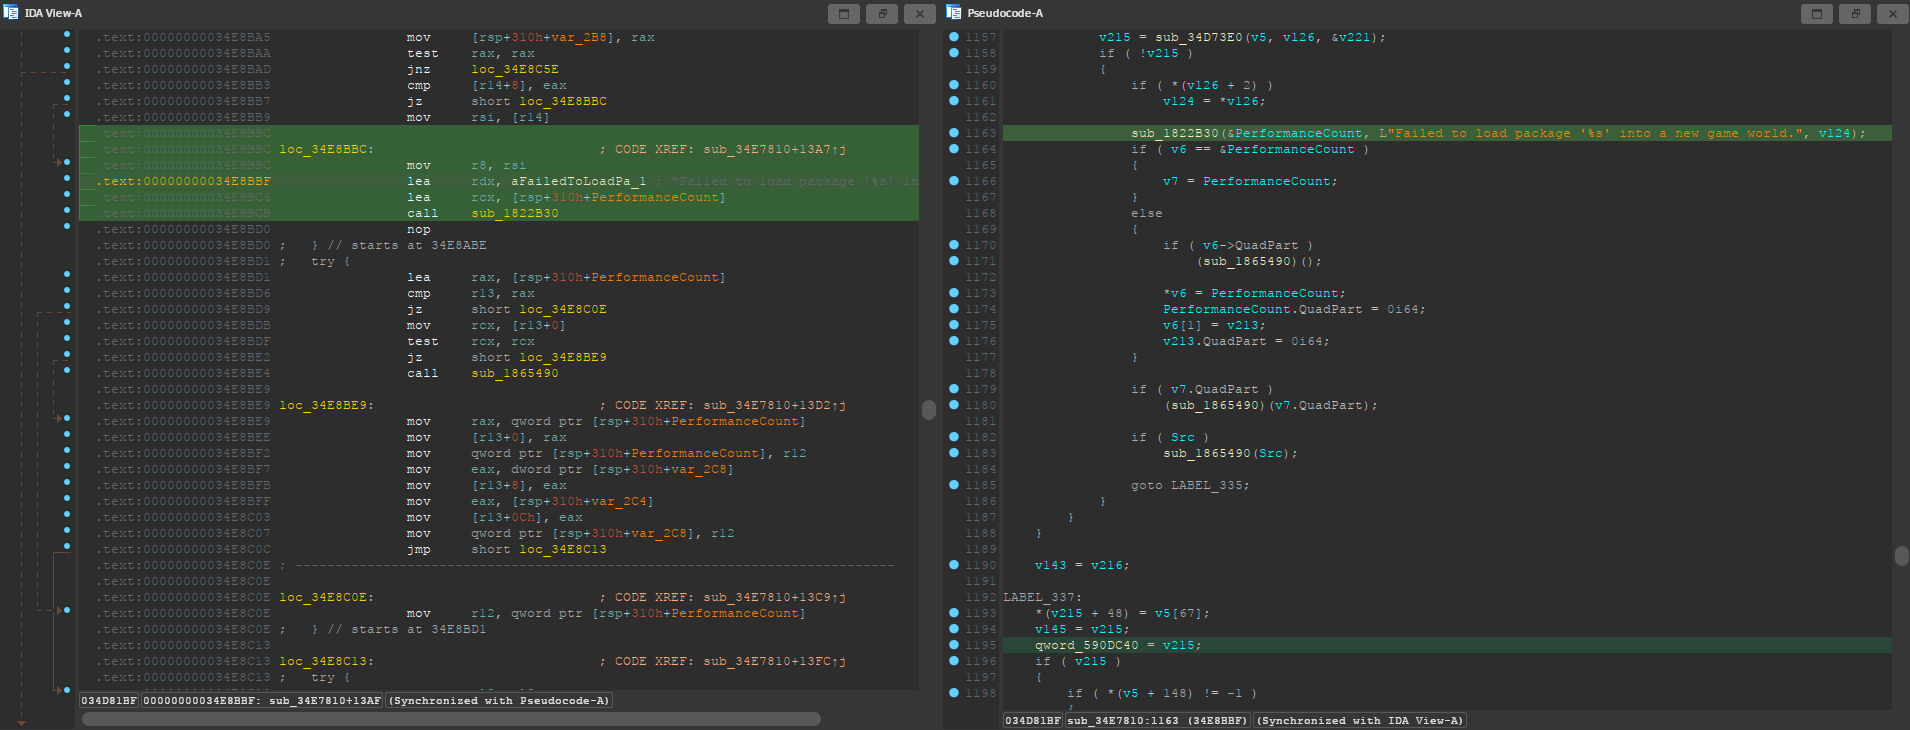
Task: Click the loc_34E8BBC: label in the disassembly
Action: click(327, 149)
